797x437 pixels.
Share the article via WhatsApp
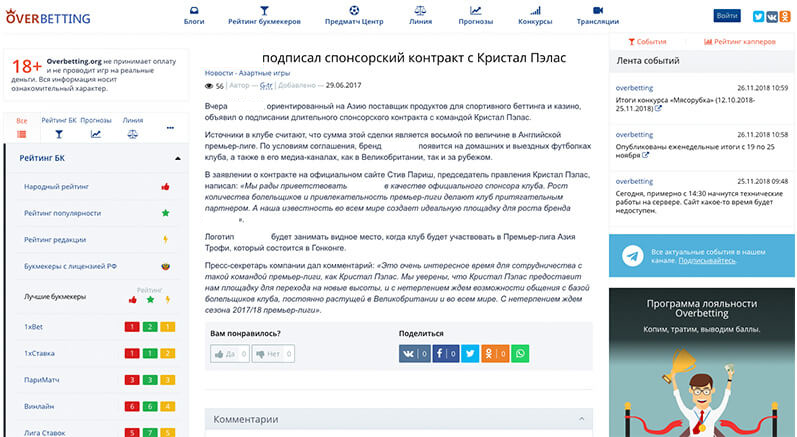520,354
